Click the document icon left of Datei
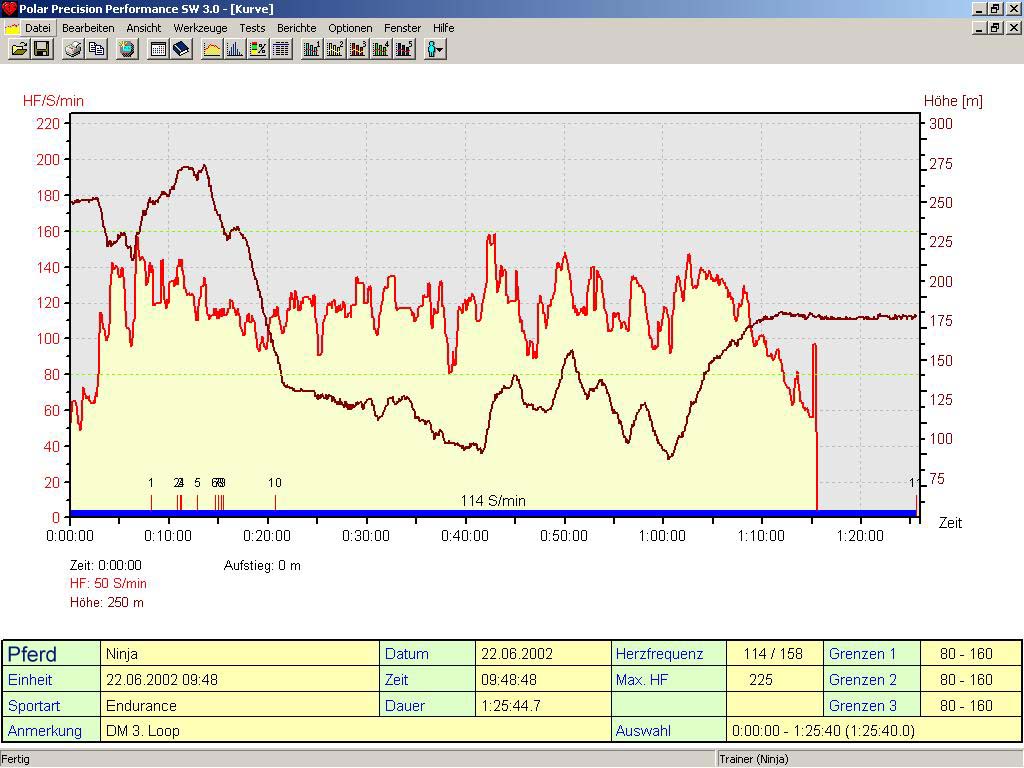Image resolution: width=1024 pixels, height=768 pixels. coord(11,28)
